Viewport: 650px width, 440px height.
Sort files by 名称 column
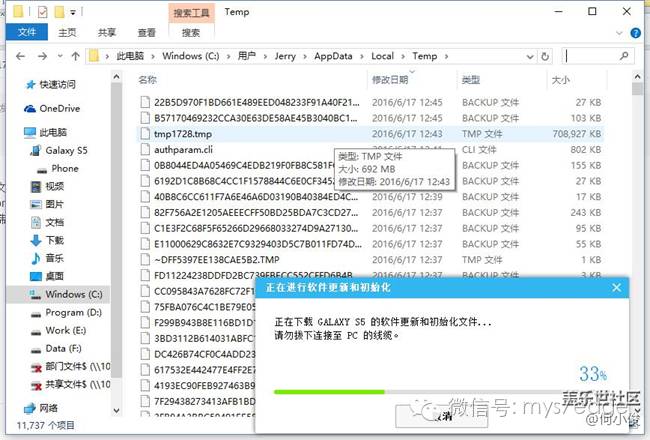148,80
